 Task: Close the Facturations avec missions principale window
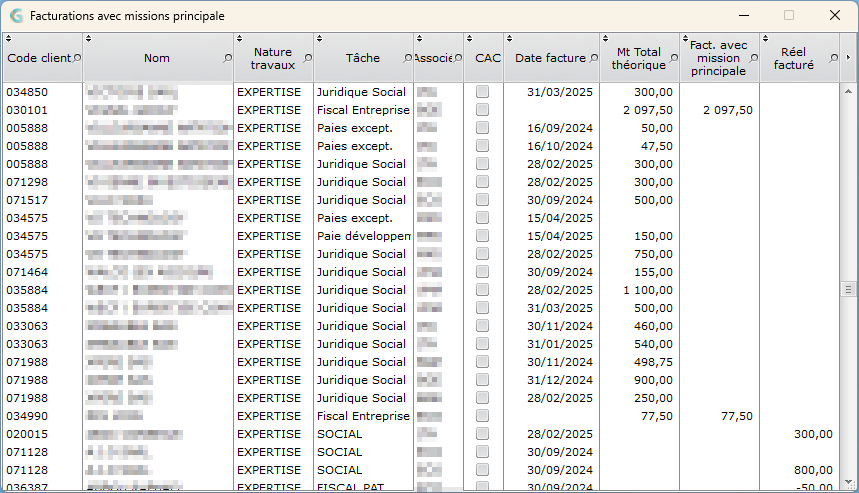tap(834, 15)
